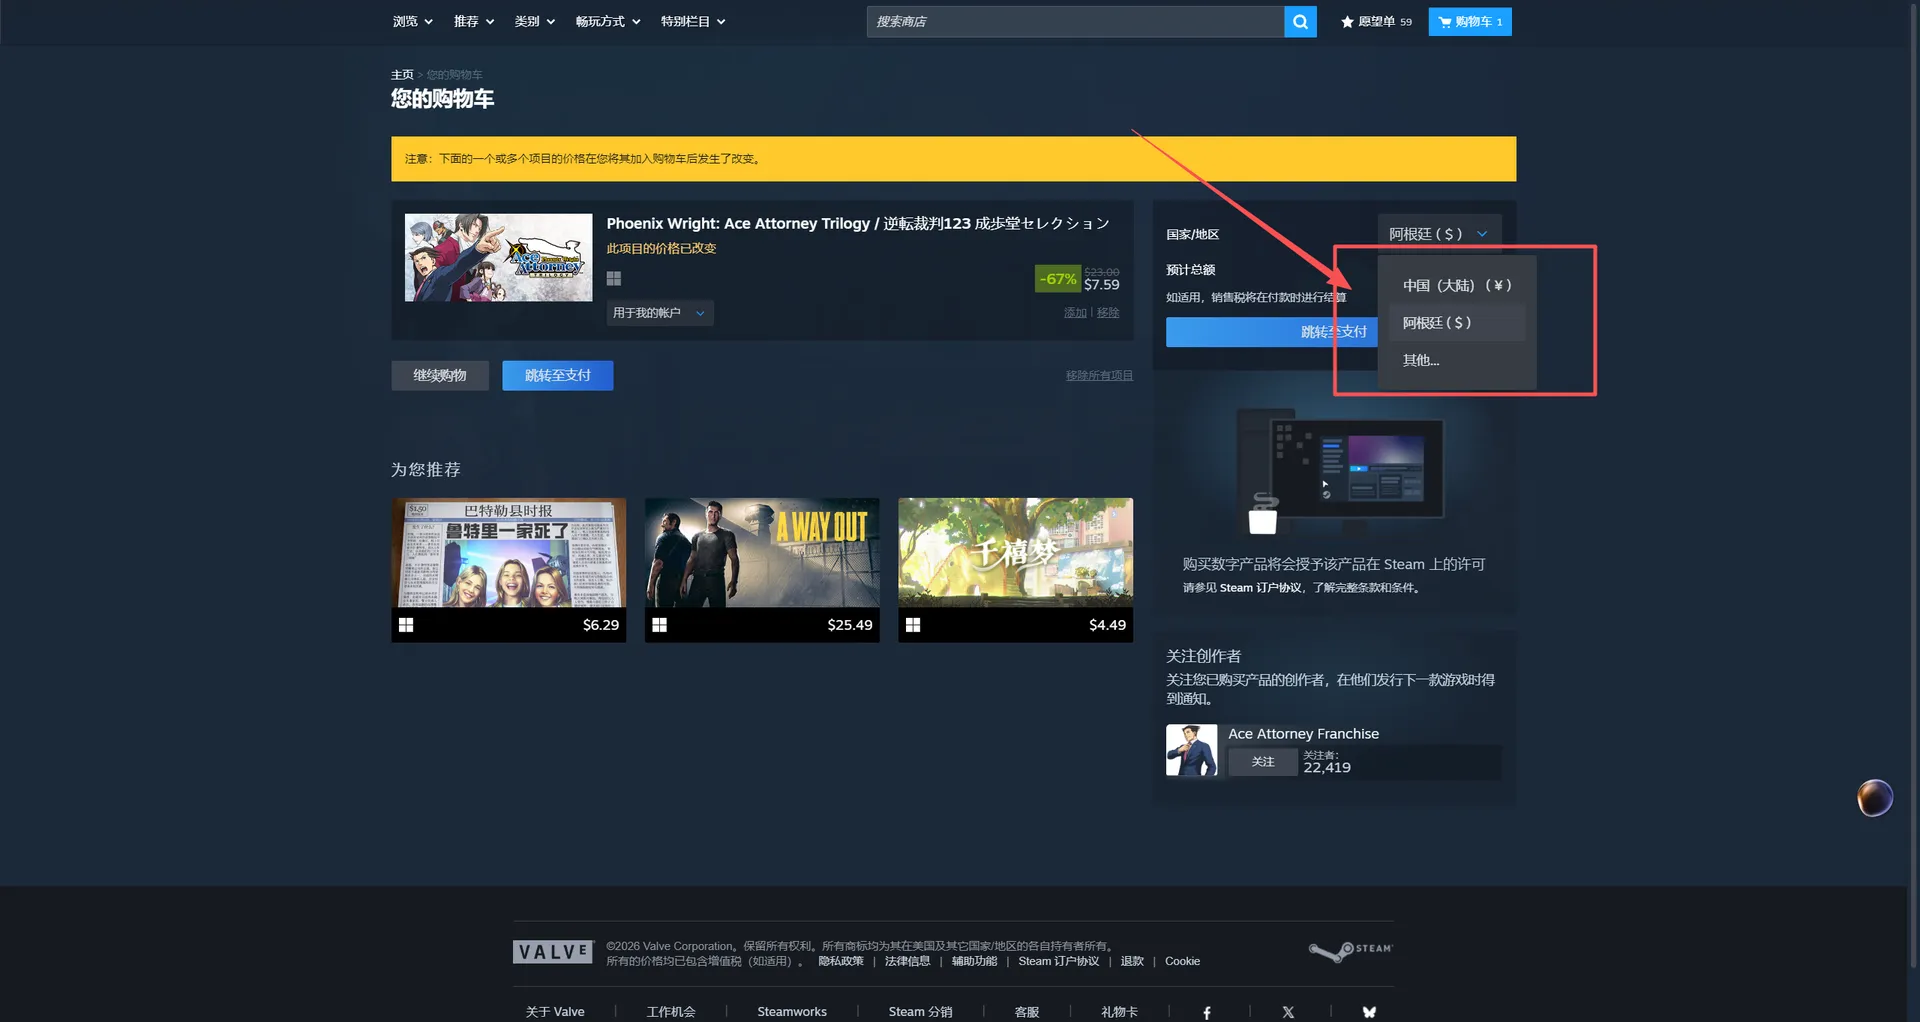Expand the 特别栏目 menu

[x=693, y=21]
